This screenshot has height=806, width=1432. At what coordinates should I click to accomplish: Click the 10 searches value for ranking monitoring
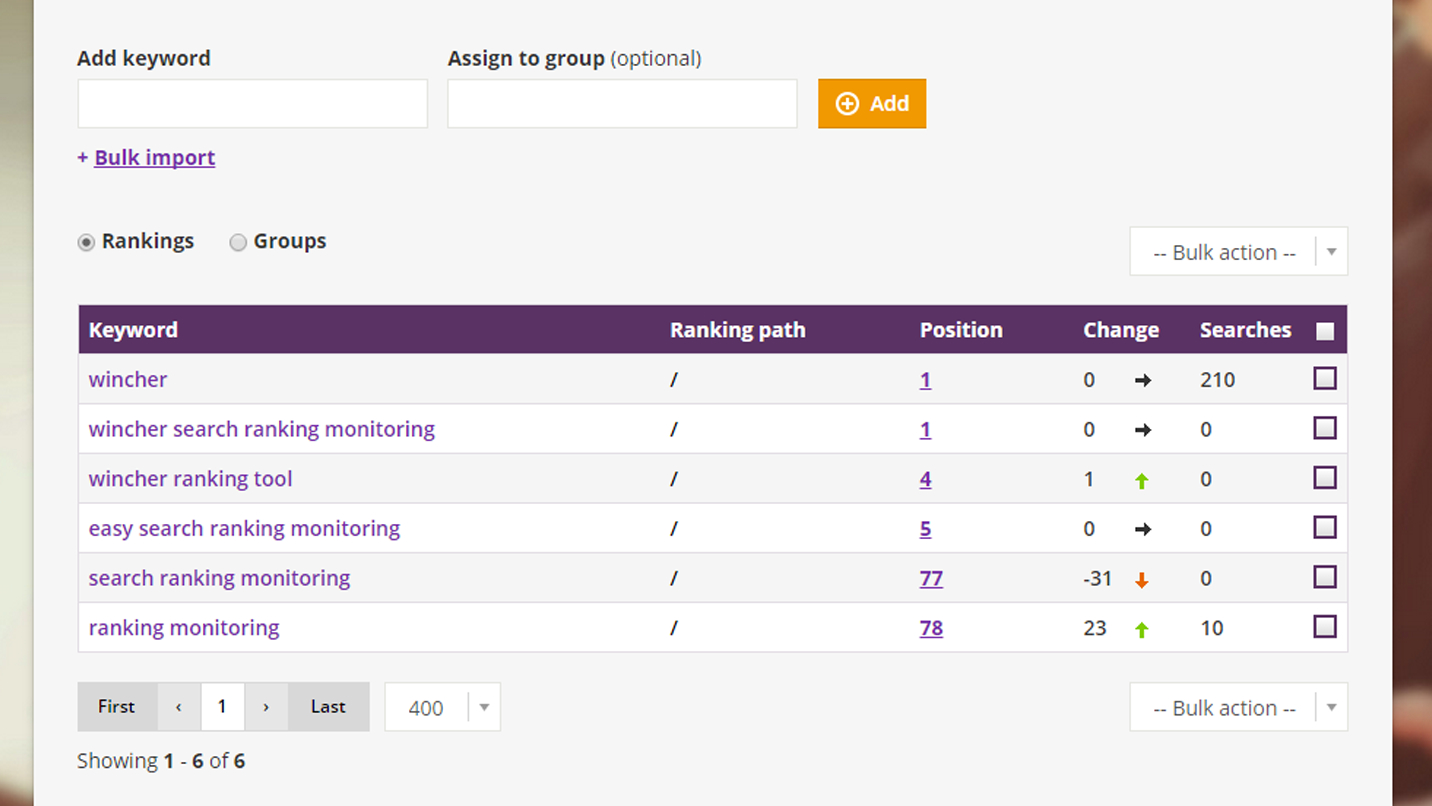pos(1212,628)
